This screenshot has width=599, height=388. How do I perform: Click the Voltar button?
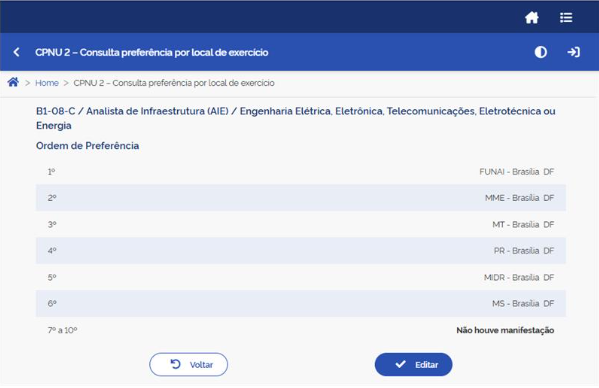(x=188, y=364)
